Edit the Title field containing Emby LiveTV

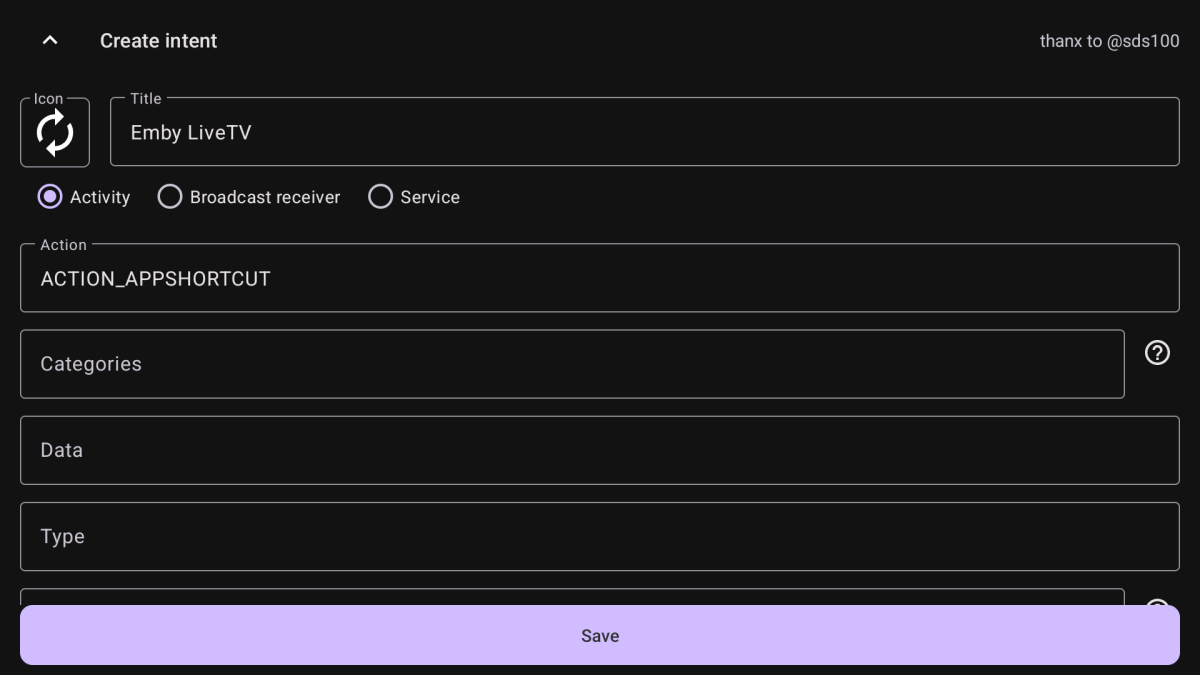tap(644, 133)
